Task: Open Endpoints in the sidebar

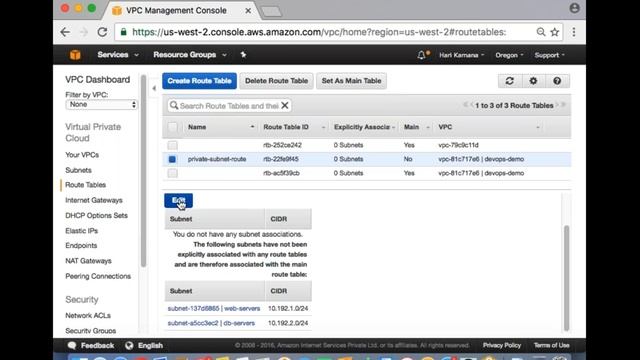Action: 81,245
